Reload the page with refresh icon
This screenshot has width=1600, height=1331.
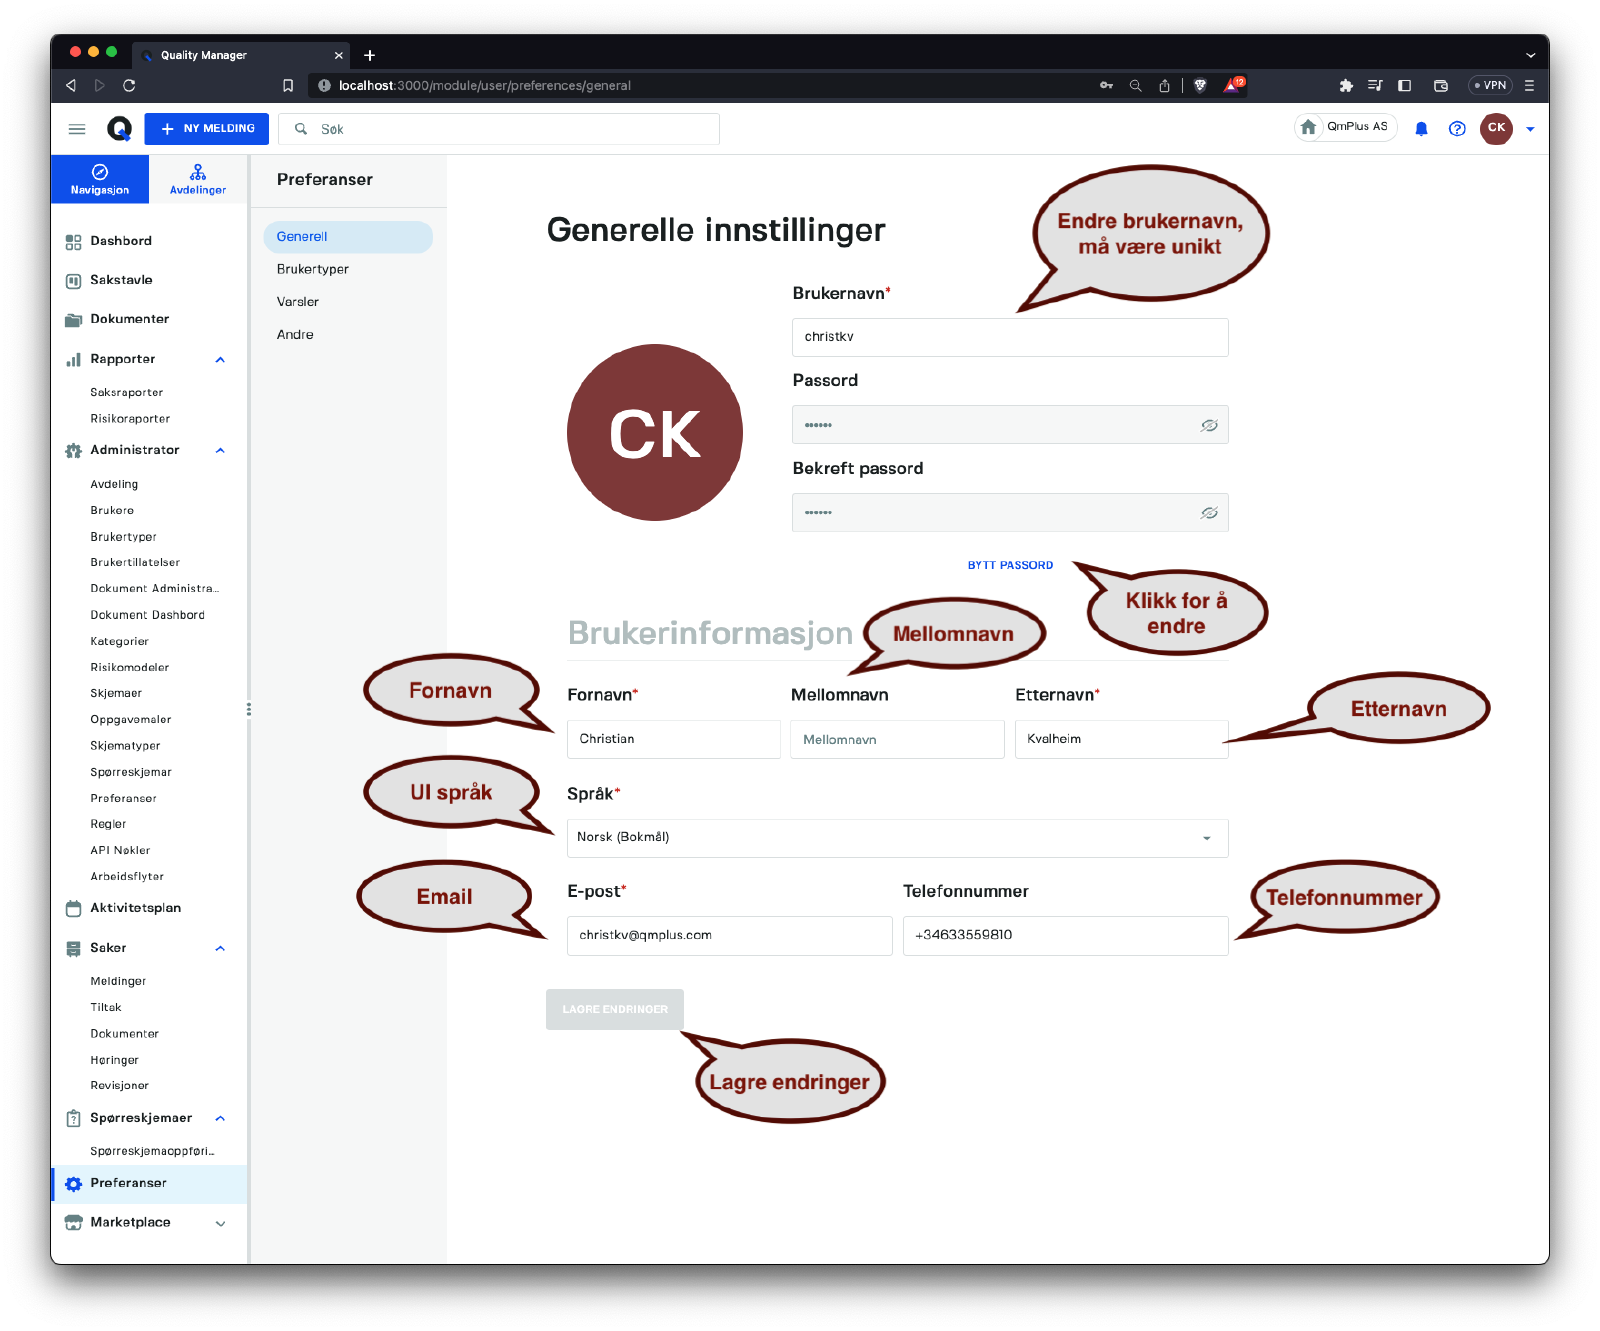(x=129, y=86)
